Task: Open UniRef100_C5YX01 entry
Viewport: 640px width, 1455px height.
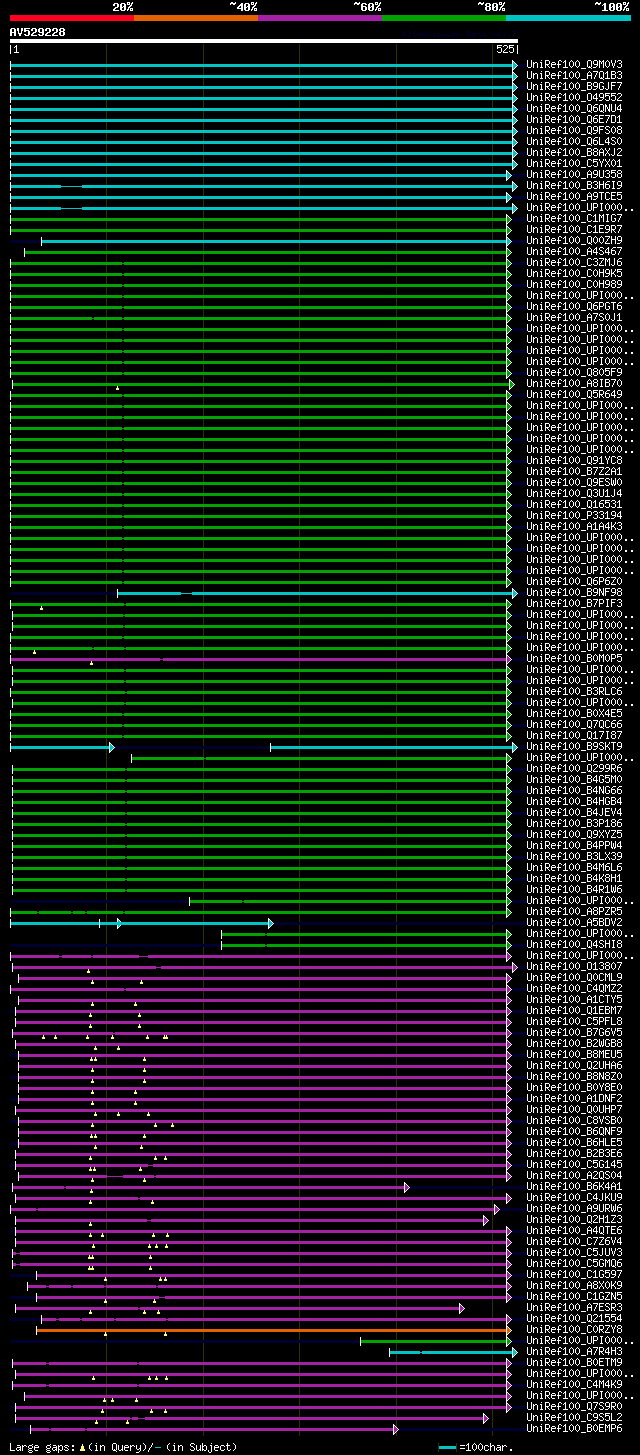Action: tap(575, 163)
